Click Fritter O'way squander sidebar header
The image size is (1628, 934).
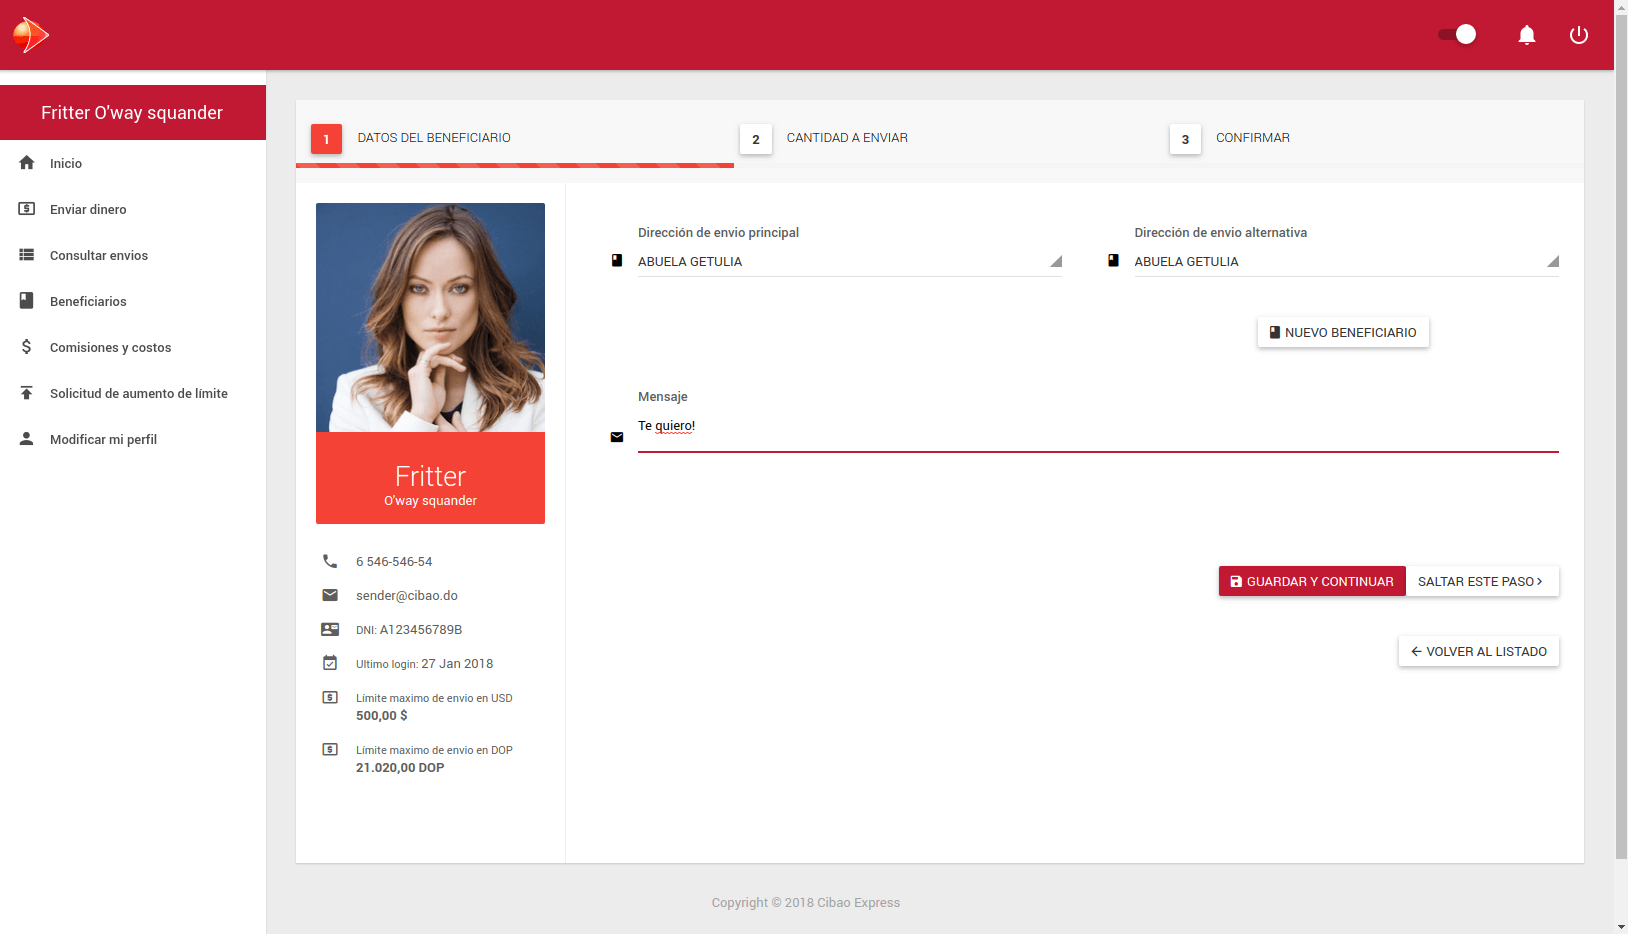[x=133, y=112]
